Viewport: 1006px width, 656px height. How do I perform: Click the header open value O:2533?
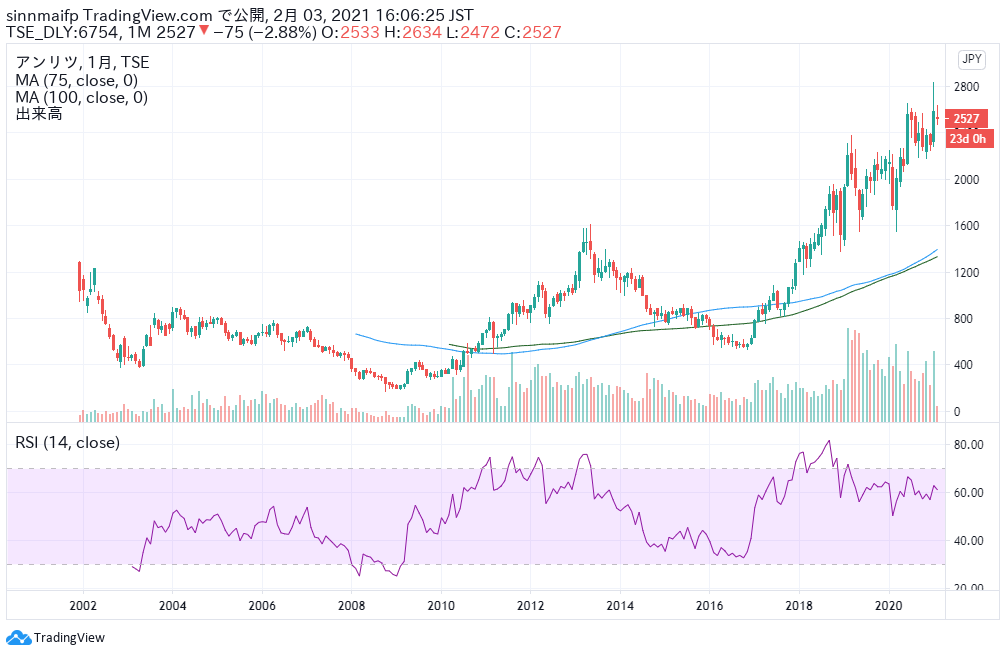click(350, 32)
